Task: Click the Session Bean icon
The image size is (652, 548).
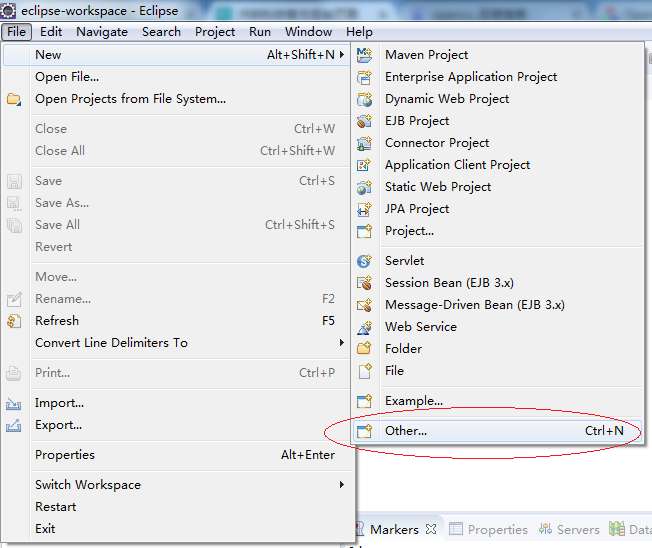Action: tap(364, 283)
